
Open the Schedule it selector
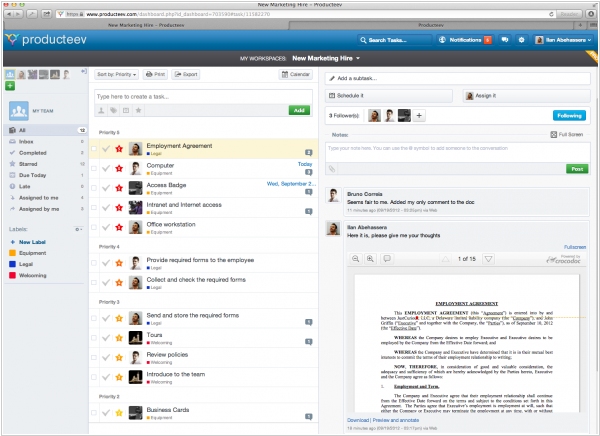click(x=389, y=96)
